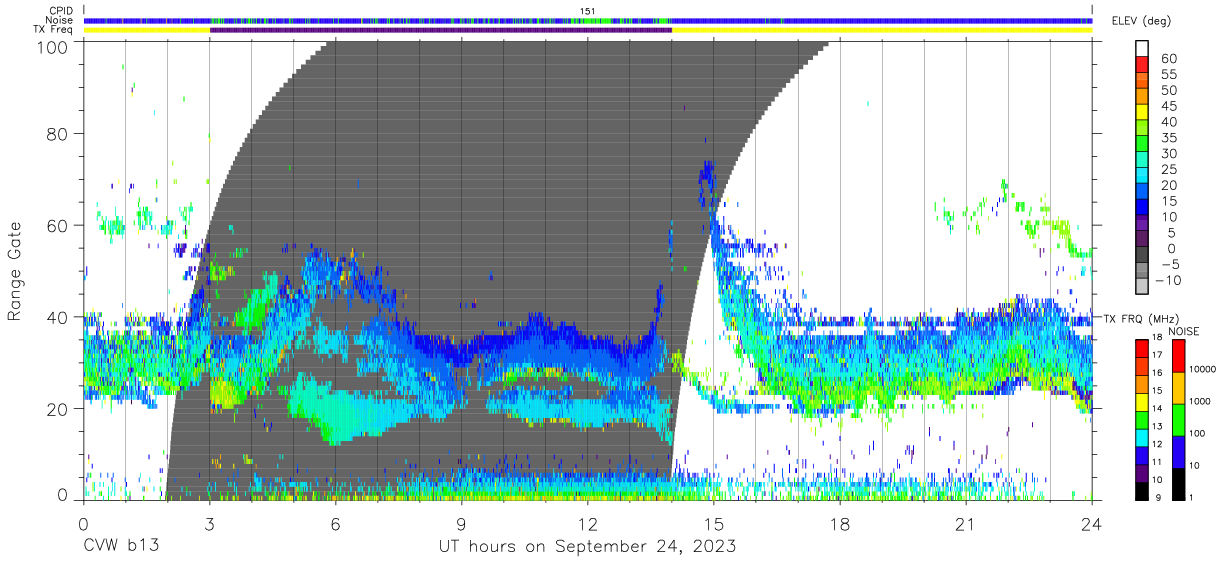Click the UT hours tick label '9'
The width and height of the screenshot is (1228, 567).
pyautogui.click(x=461, y=524)
